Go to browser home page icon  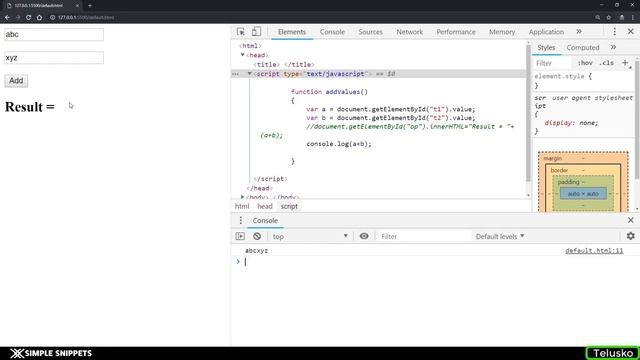[x=39, y=18]
